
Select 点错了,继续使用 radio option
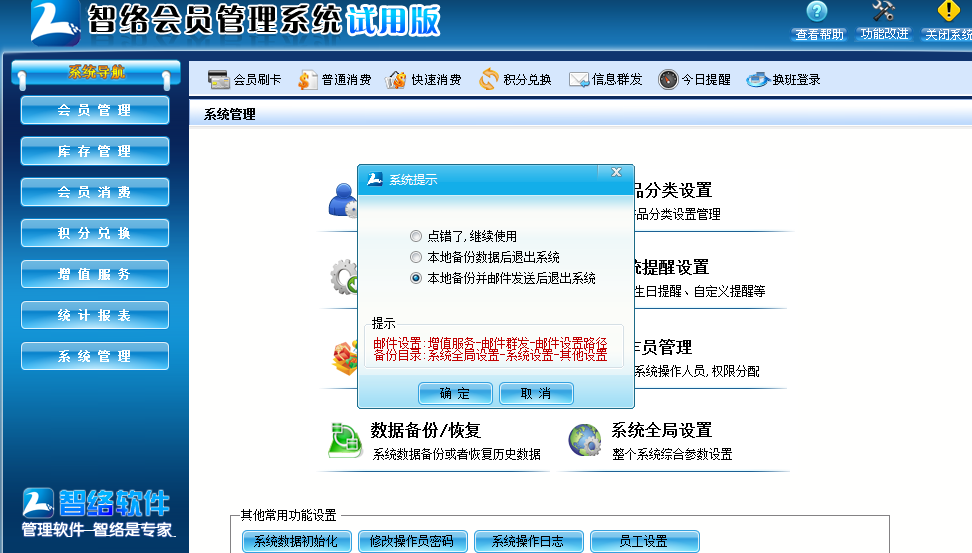(416, 236)
